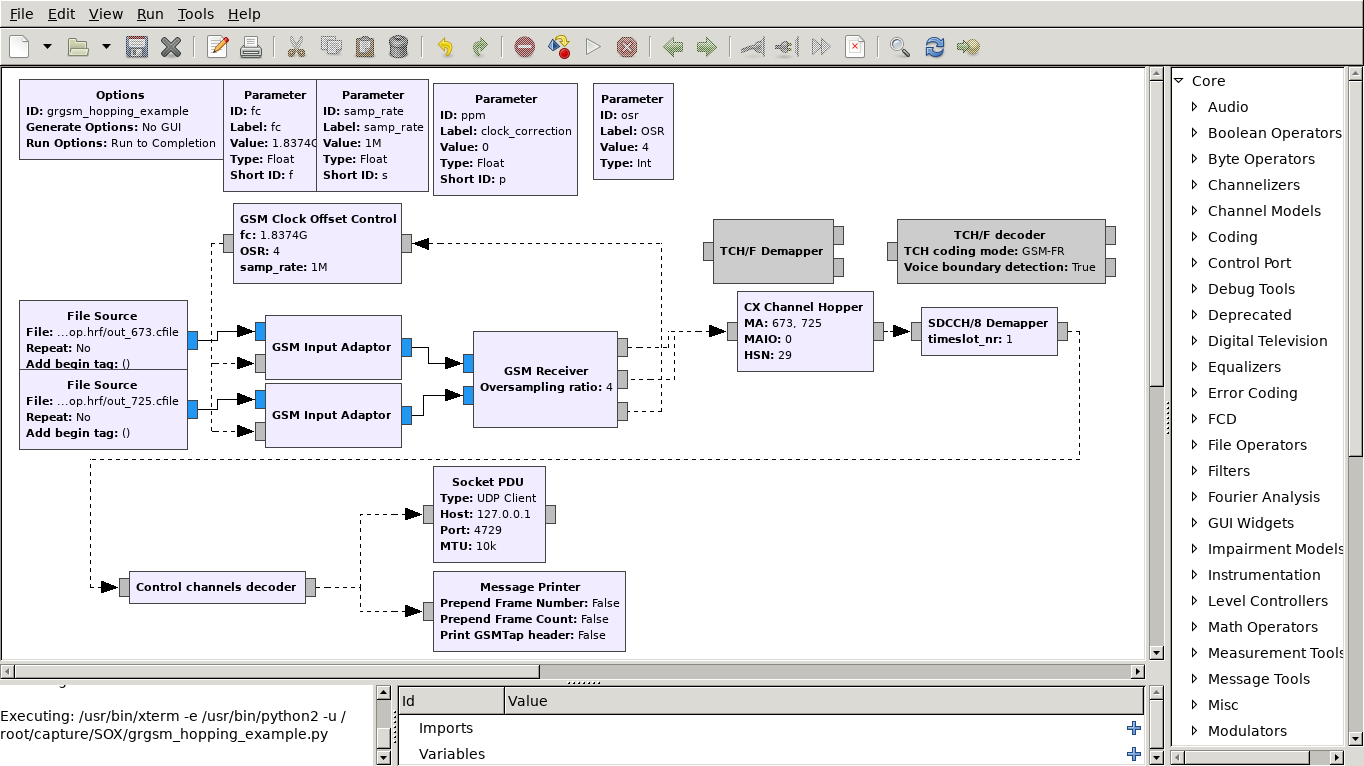The image size is (1364, 766).
Task: Open the Edit menu
Action: (61, 14)
